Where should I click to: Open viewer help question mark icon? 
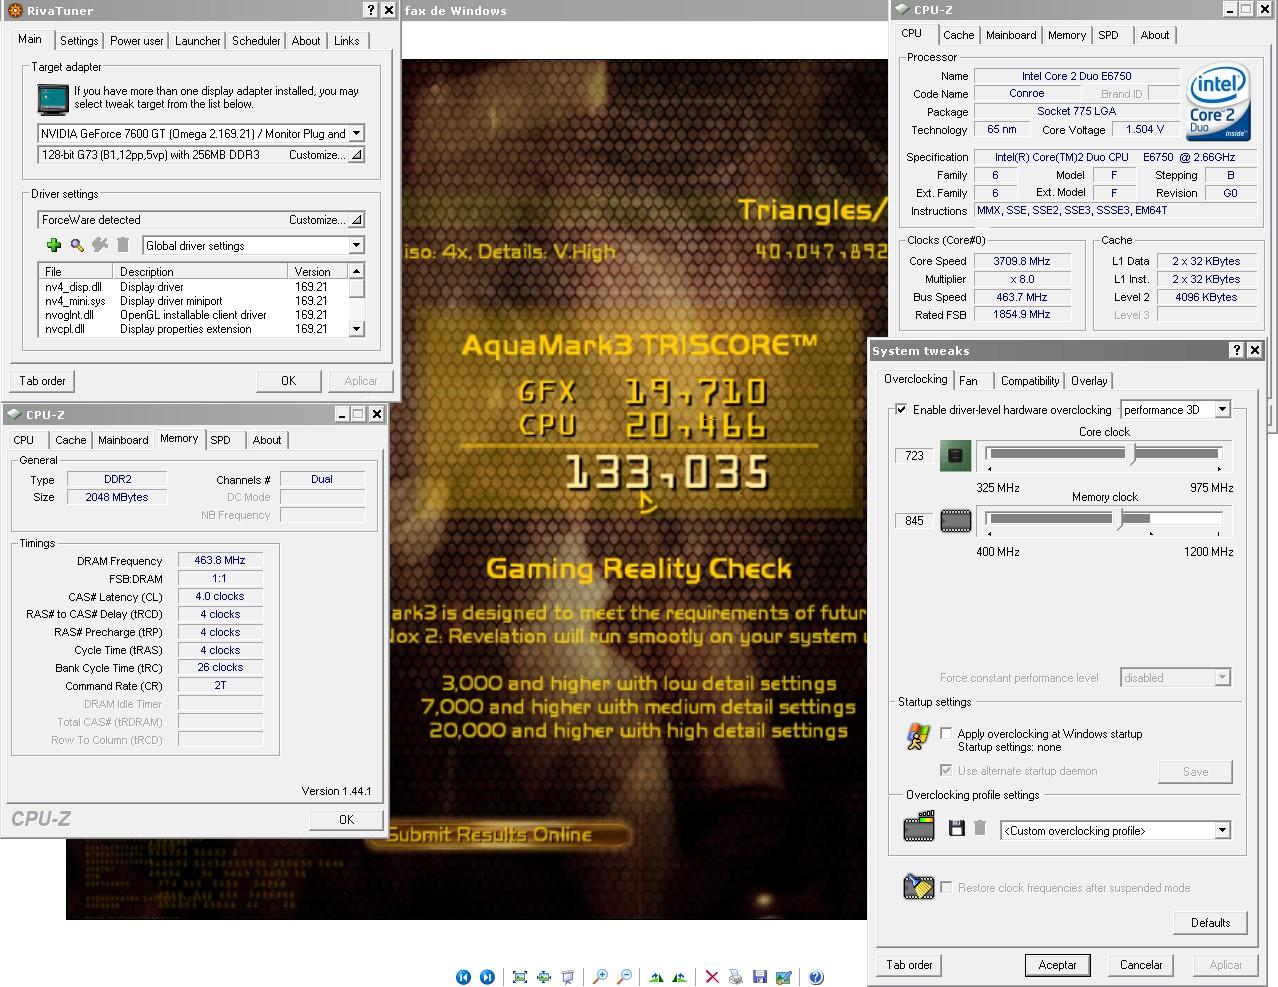pos(816,977)
